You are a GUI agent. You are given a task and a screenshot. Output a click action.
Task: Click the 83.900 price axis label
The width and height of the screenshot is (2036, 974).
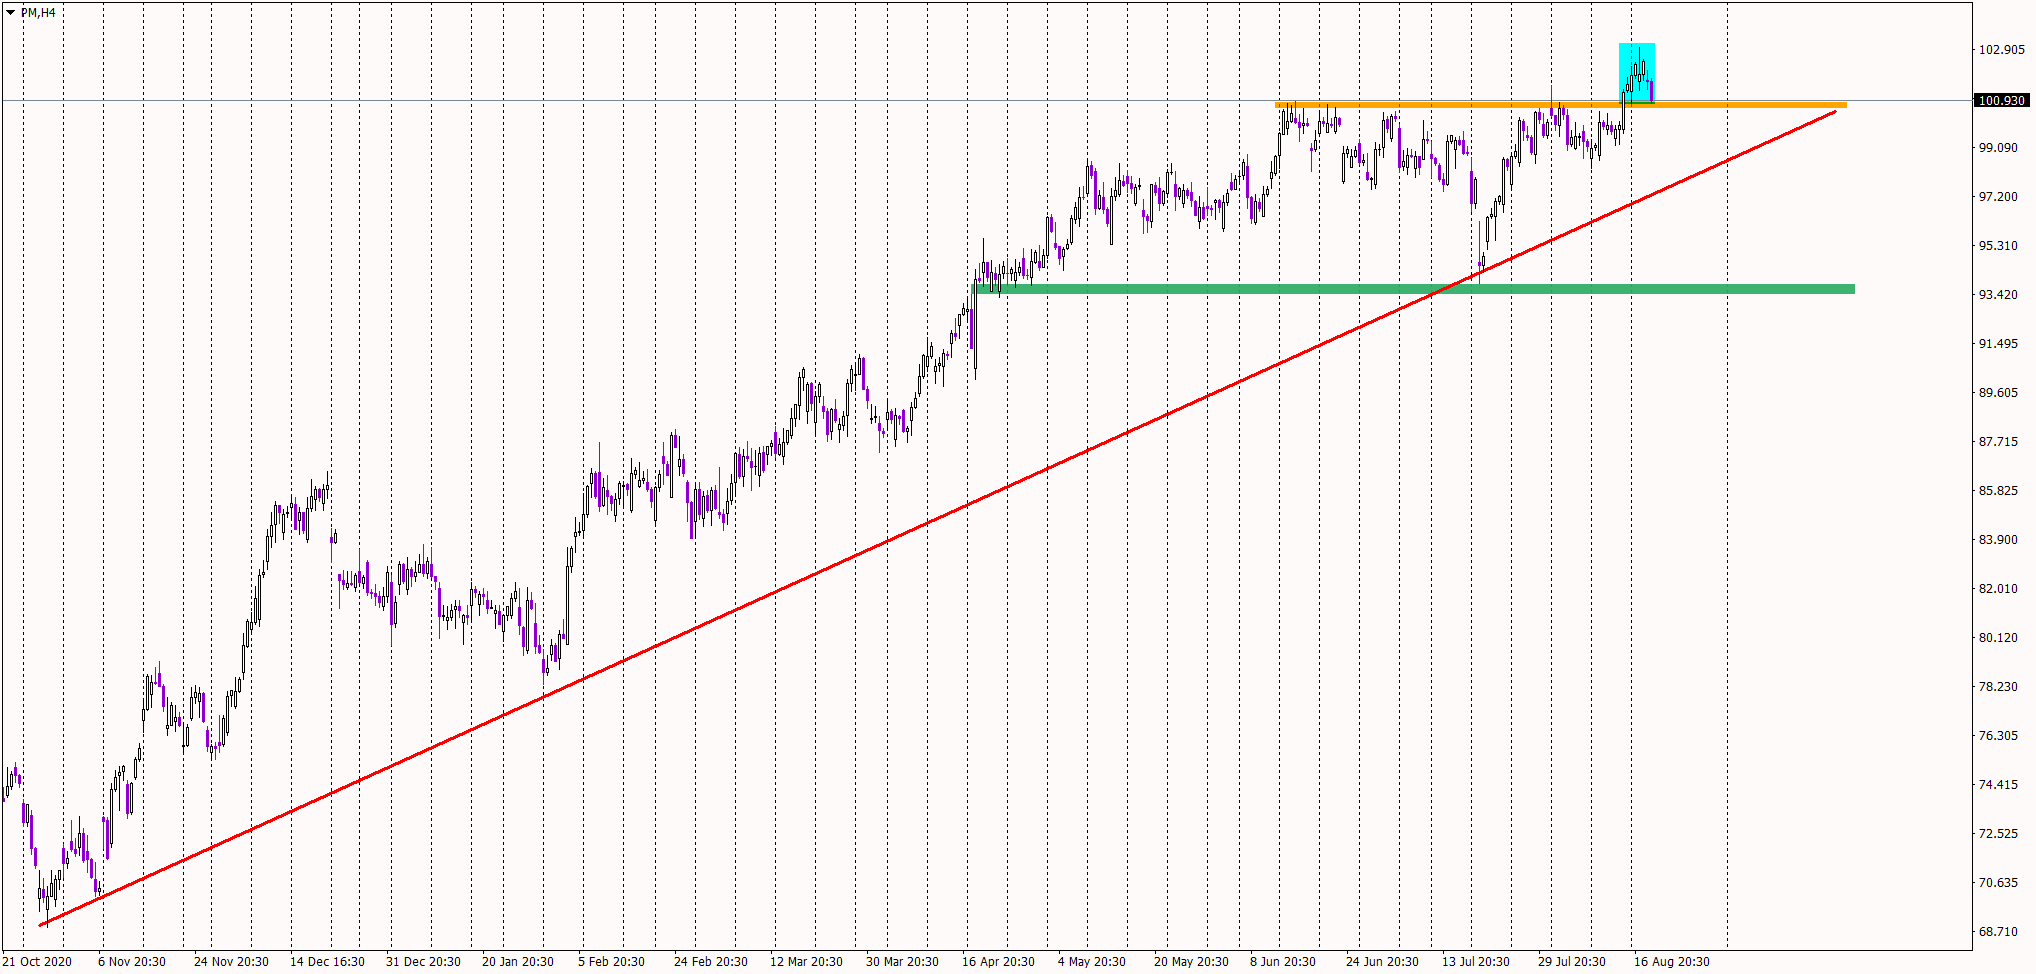click(x=1998, y=540)
